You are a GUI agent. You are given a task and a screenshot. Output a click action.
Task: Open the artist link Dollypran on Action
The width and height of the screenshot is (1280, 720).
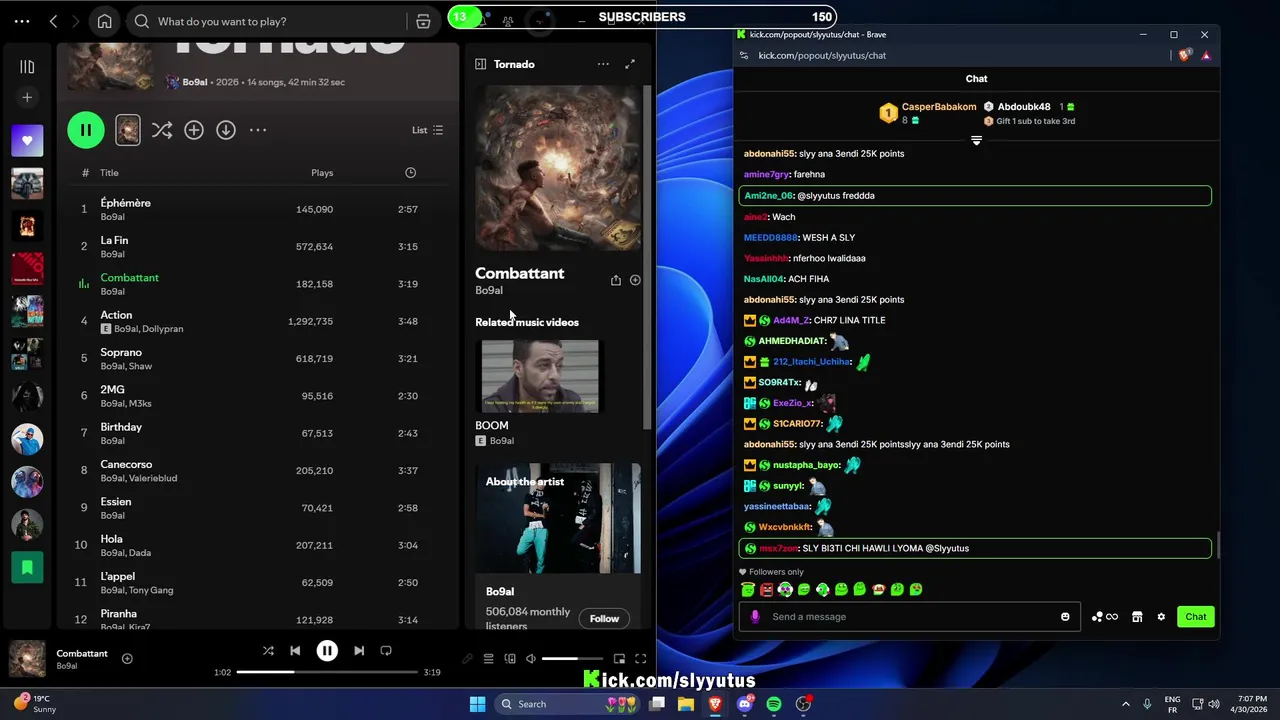point(163,329)
